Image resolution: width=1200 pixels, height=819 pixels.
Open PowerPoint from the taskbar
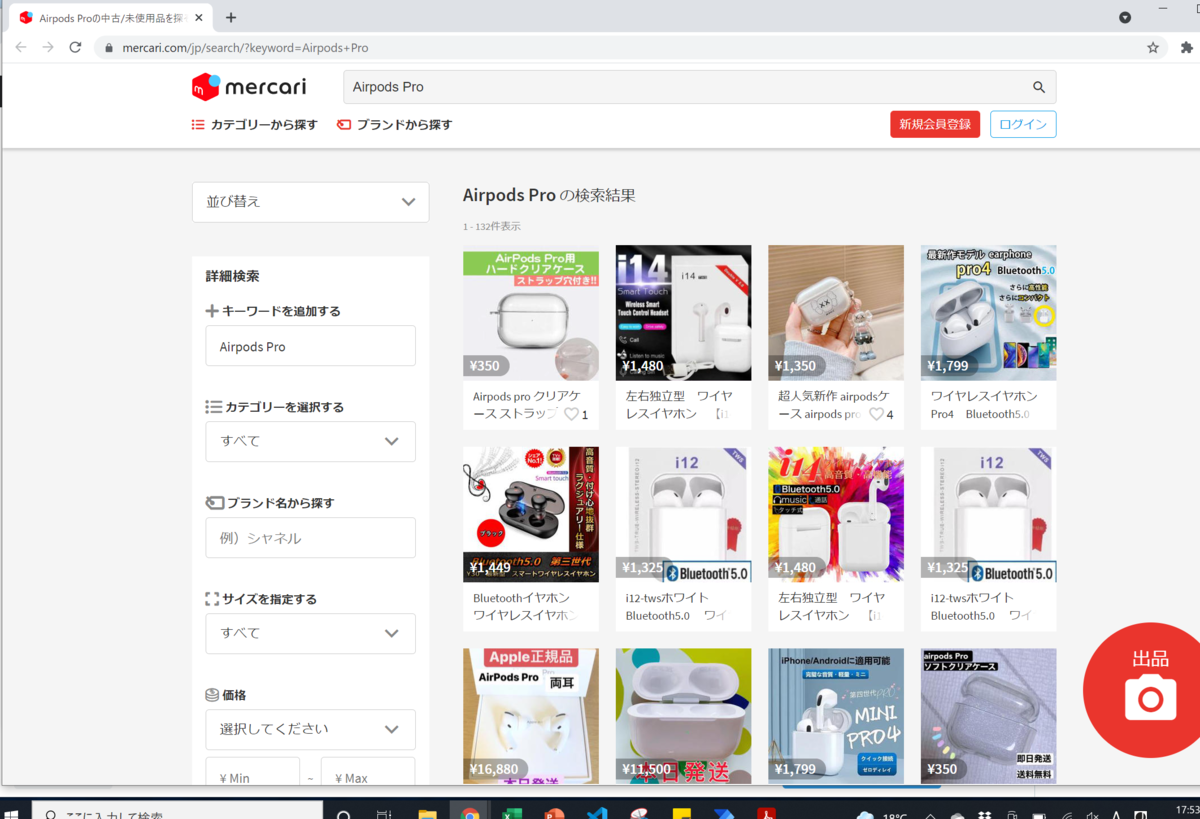coord(555,812)
